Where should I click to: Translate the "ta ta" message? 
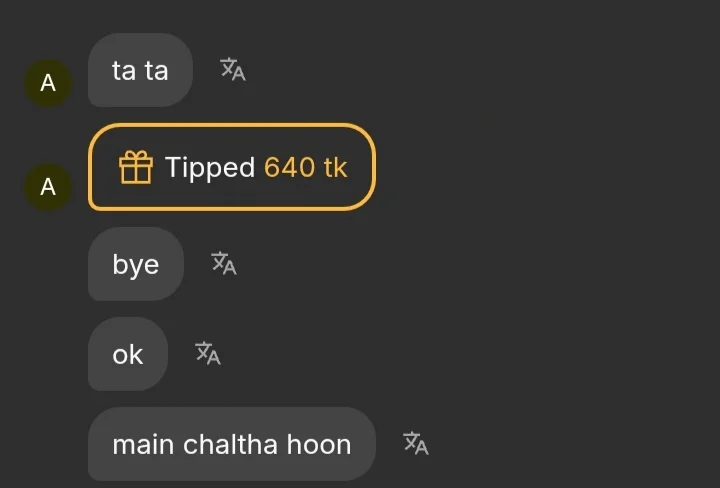click(233, 70)
